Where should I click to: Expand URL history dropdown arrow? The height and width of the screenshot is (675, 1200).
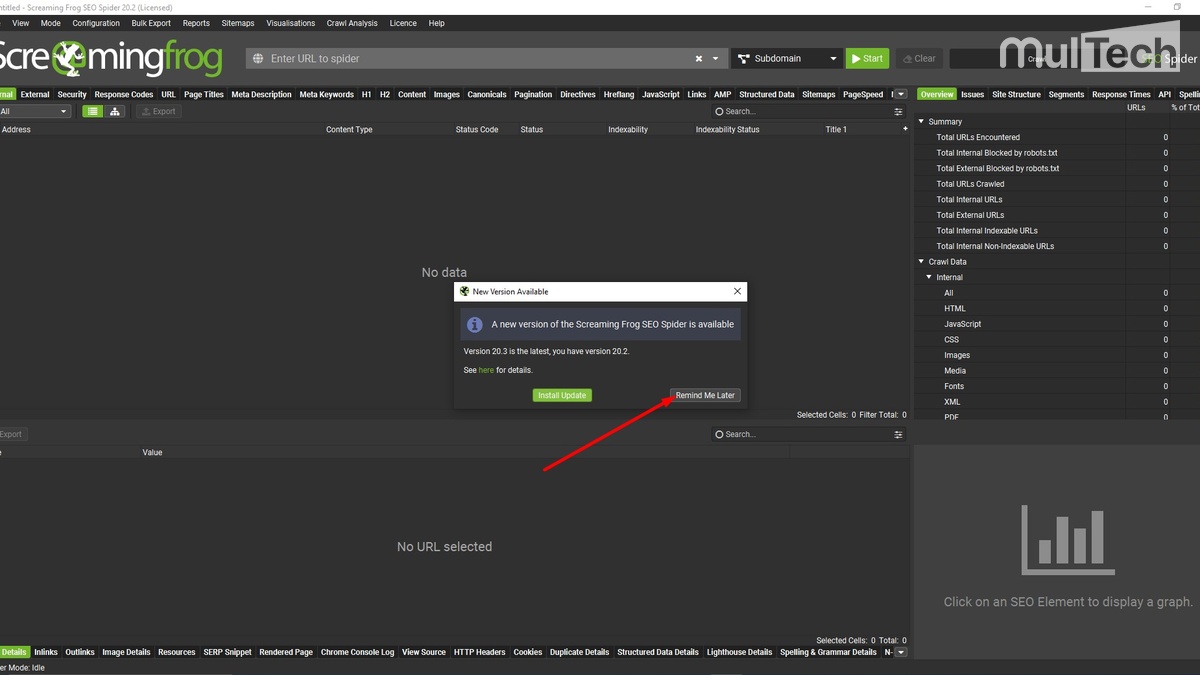[715, 59]
